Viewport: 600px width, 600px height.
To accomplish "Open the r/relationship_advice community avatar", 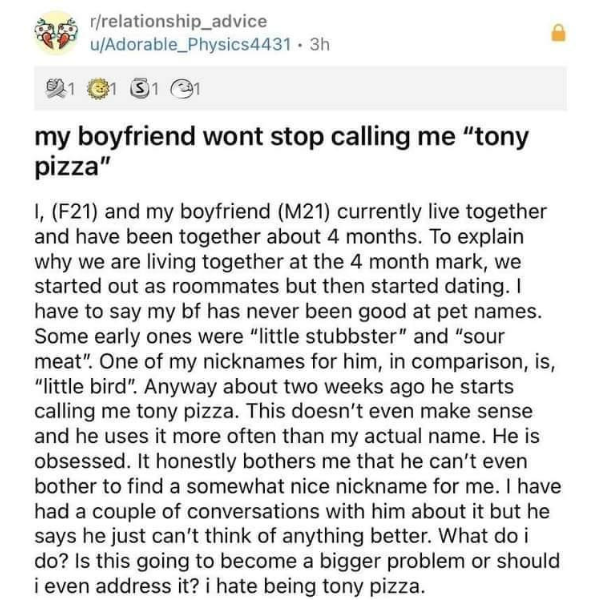I will [x=57, y=33].
